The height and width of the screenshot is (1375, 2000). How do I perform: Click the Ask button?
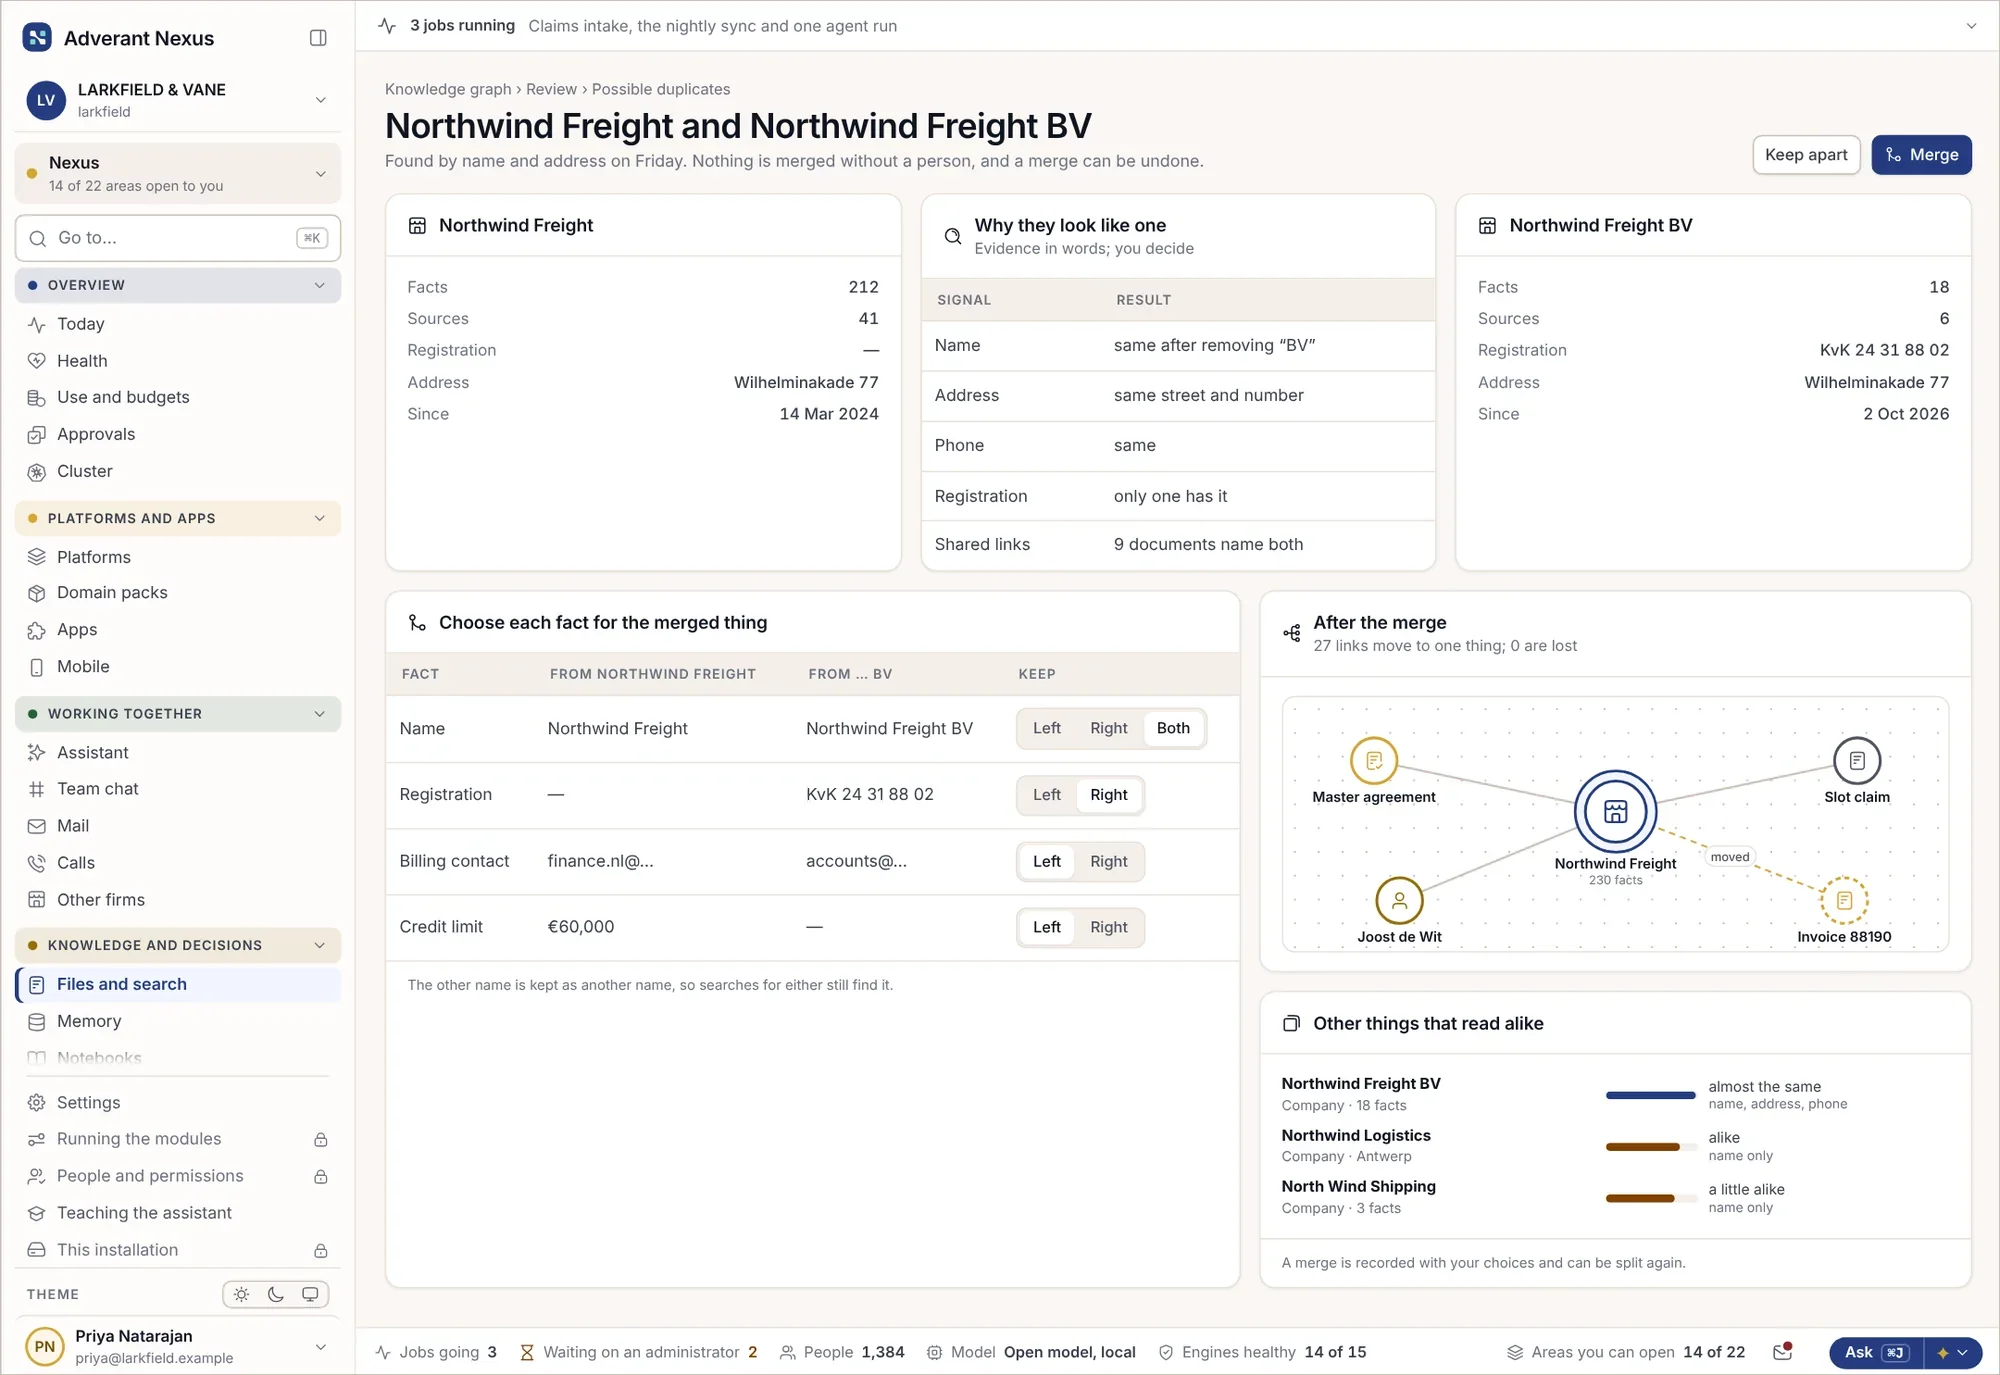(1876, 1352)
